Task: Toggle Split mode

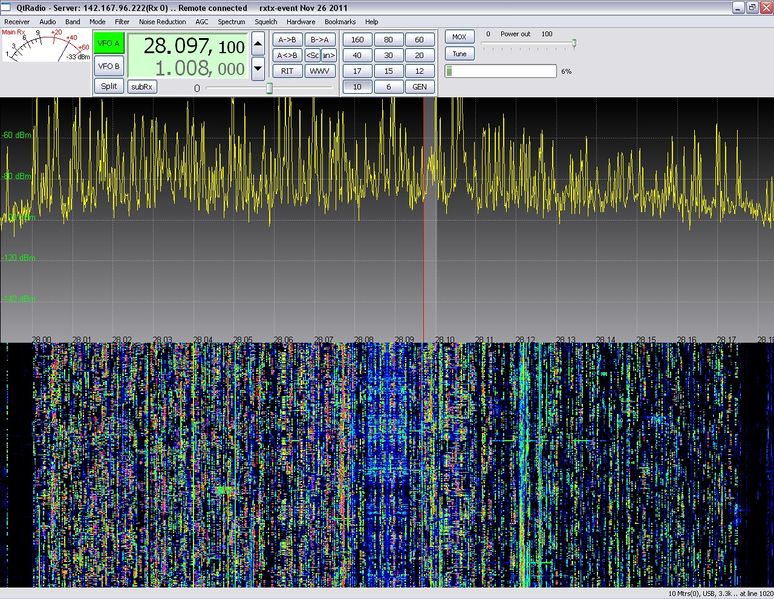Action: tap(108, 87)
